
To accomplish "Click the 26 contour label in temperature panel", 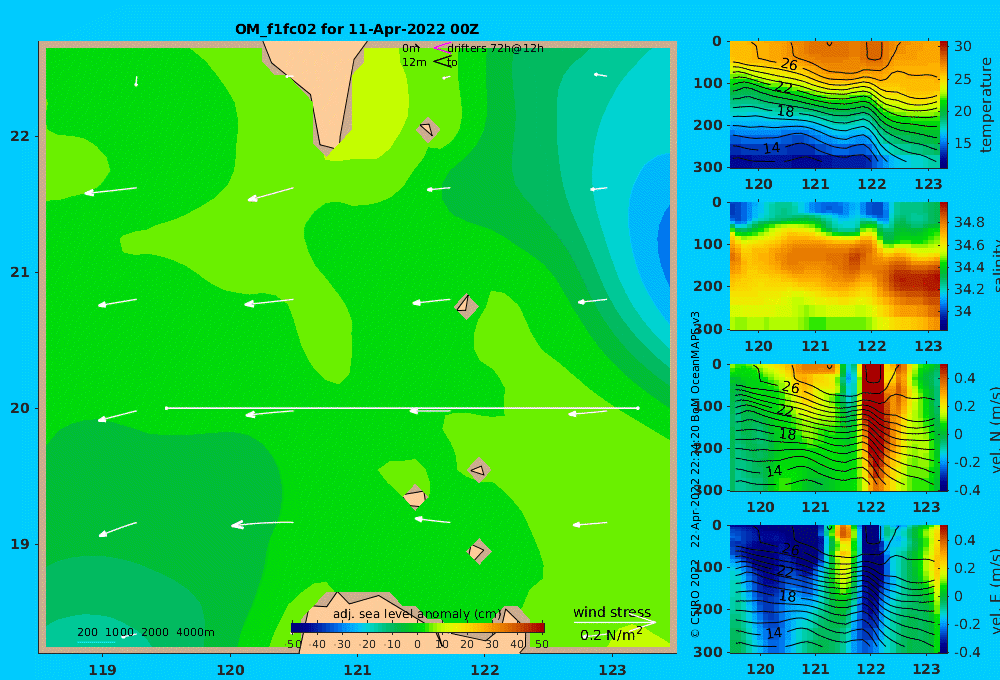I will (789, 64).
